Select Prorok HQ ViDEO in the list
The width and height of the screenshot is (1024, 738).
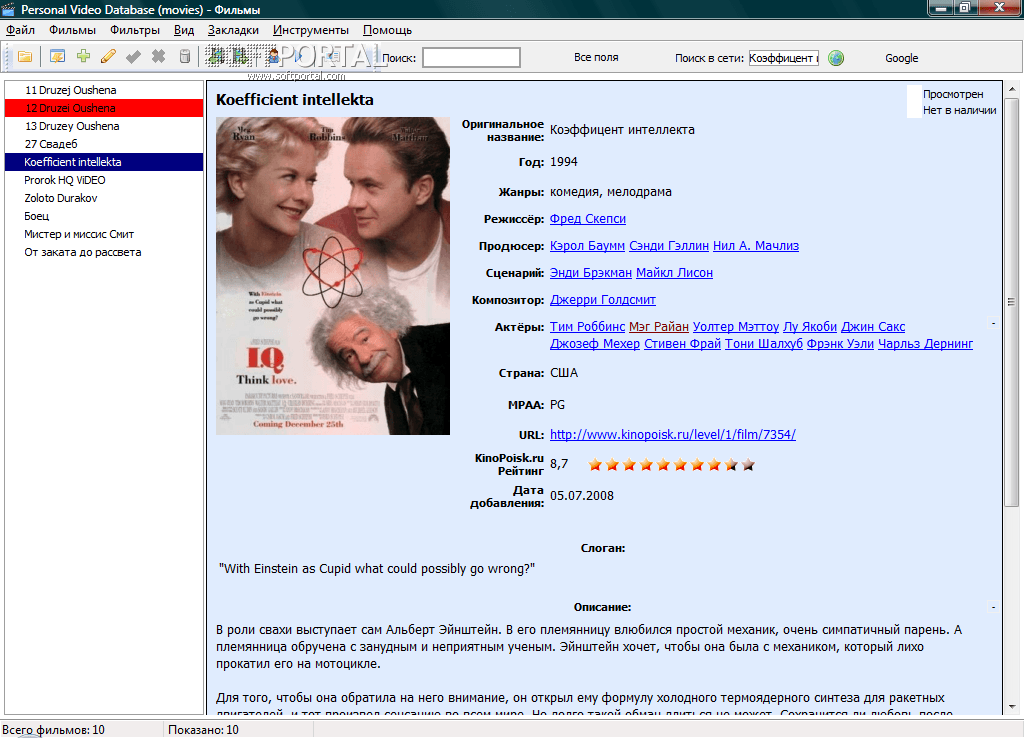pos(104,180)
